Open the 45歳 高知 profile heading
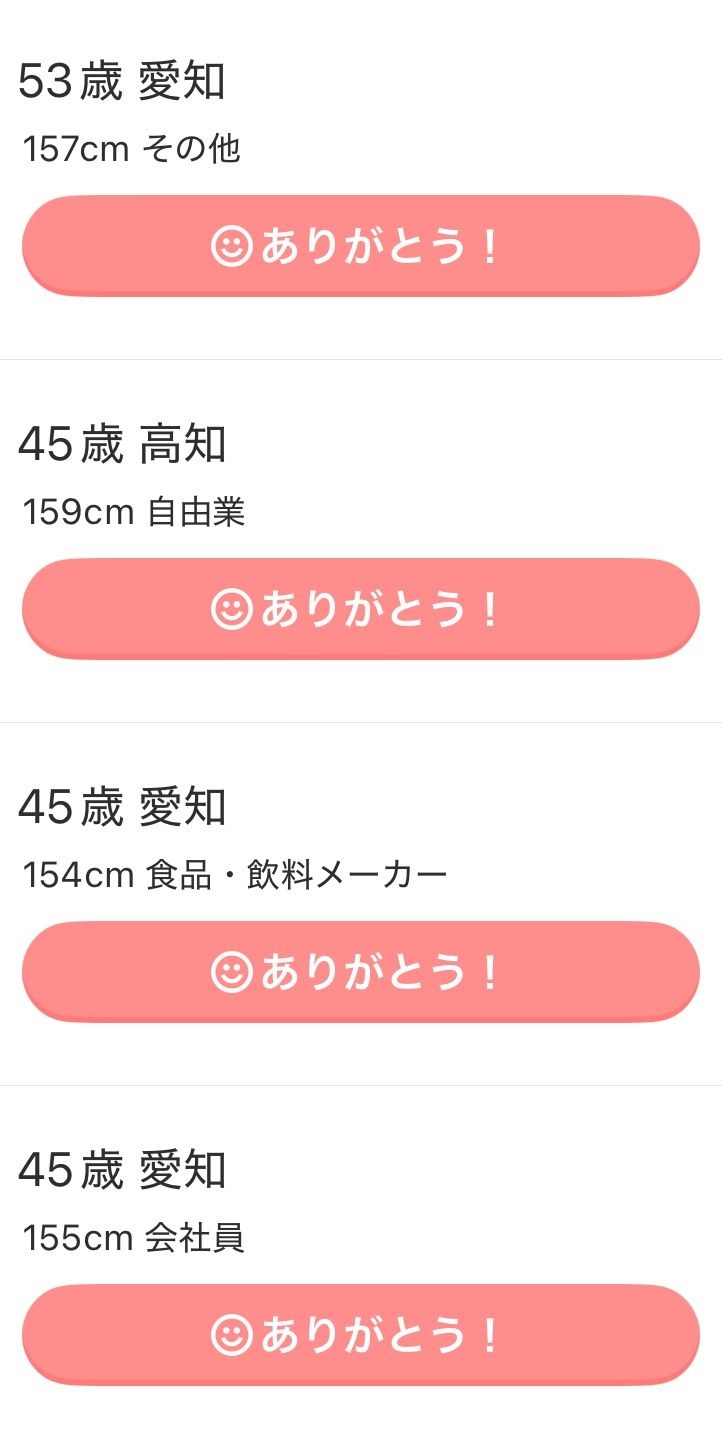 tap(122, 445)
